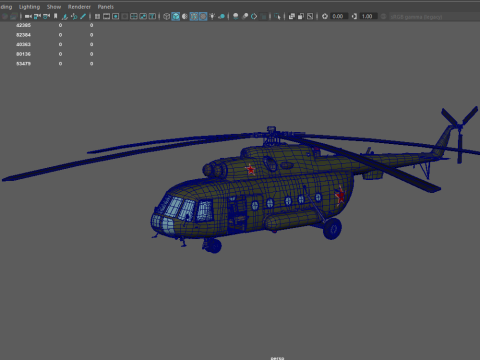Open the Lighting panel menu

click(29, 7)
